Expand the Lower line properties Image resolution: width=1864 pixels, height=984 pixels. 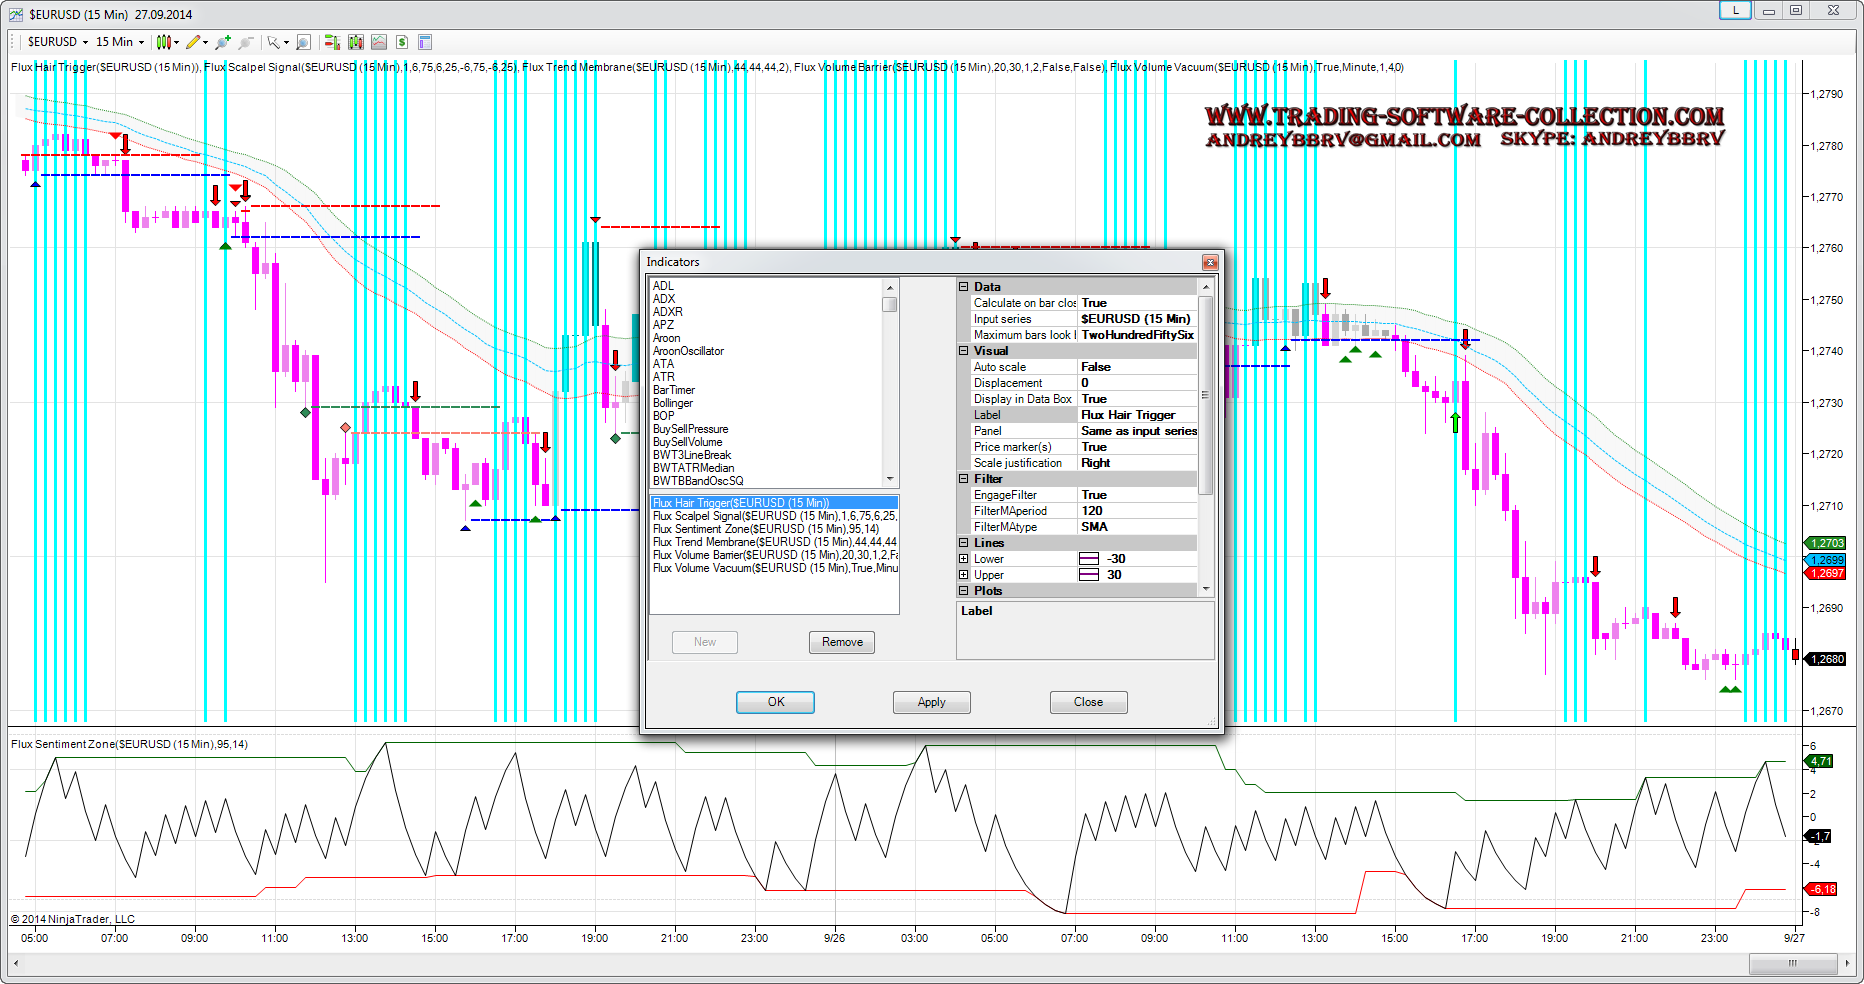pyautogui.click(x=964, y=559)
